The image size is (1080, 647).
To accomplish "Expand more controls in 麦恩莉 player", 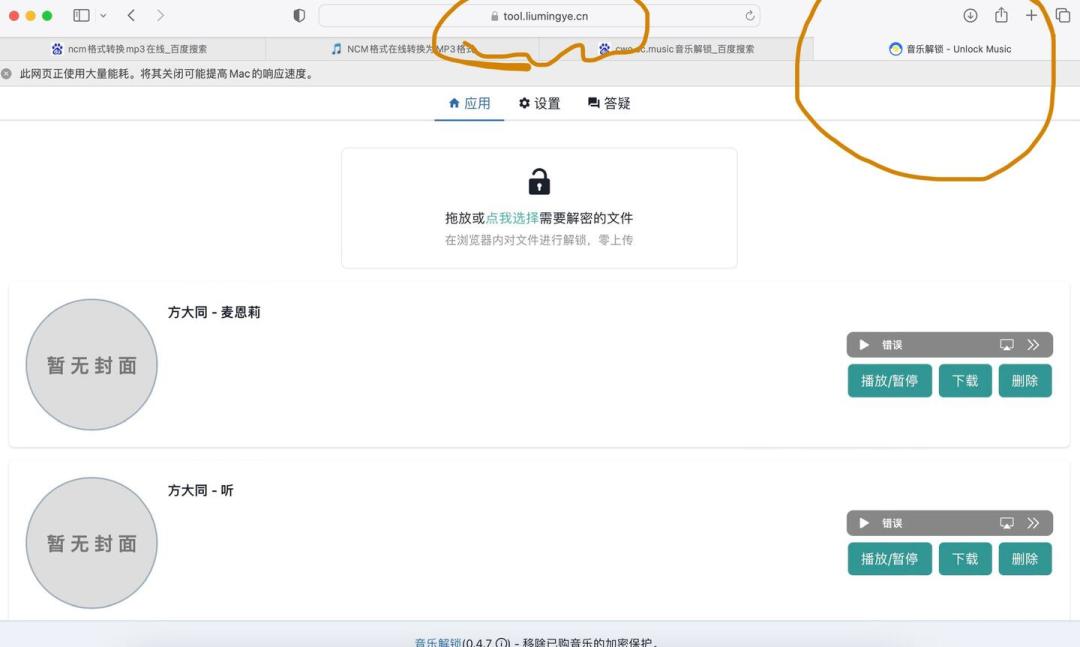I will (1033, 345).
